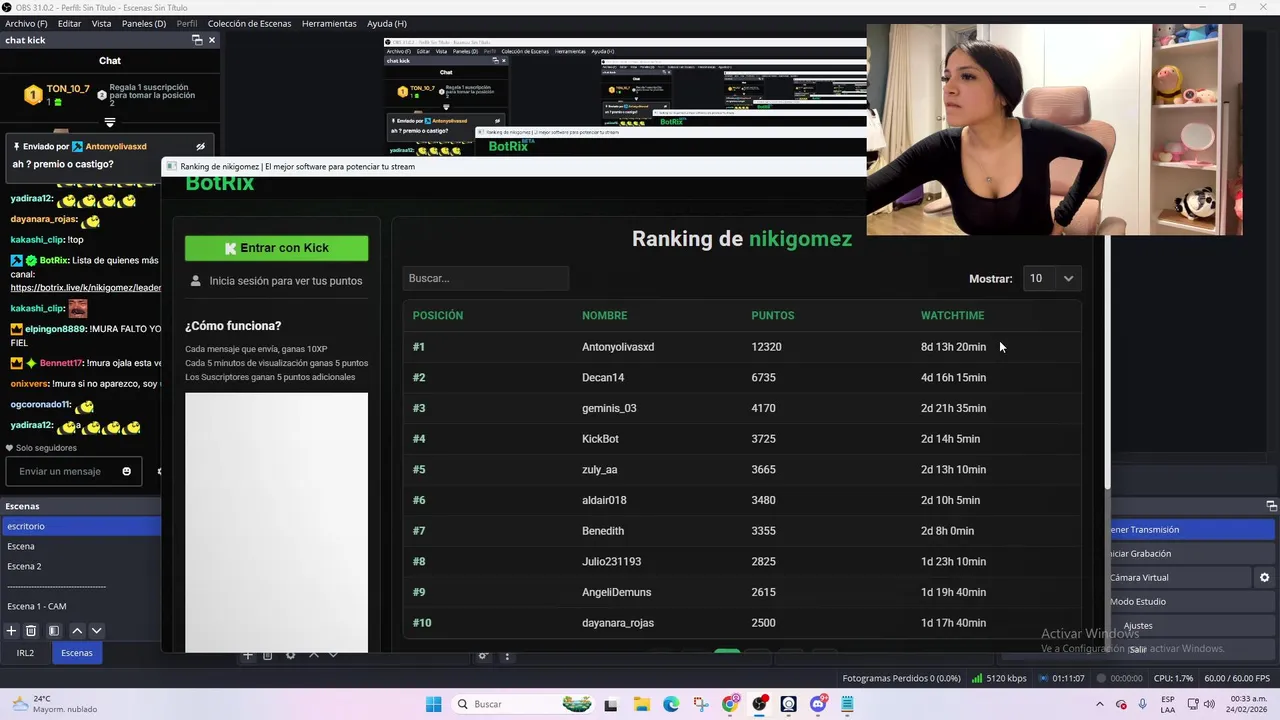Open Colección de Escenas menu

(250, 23)
